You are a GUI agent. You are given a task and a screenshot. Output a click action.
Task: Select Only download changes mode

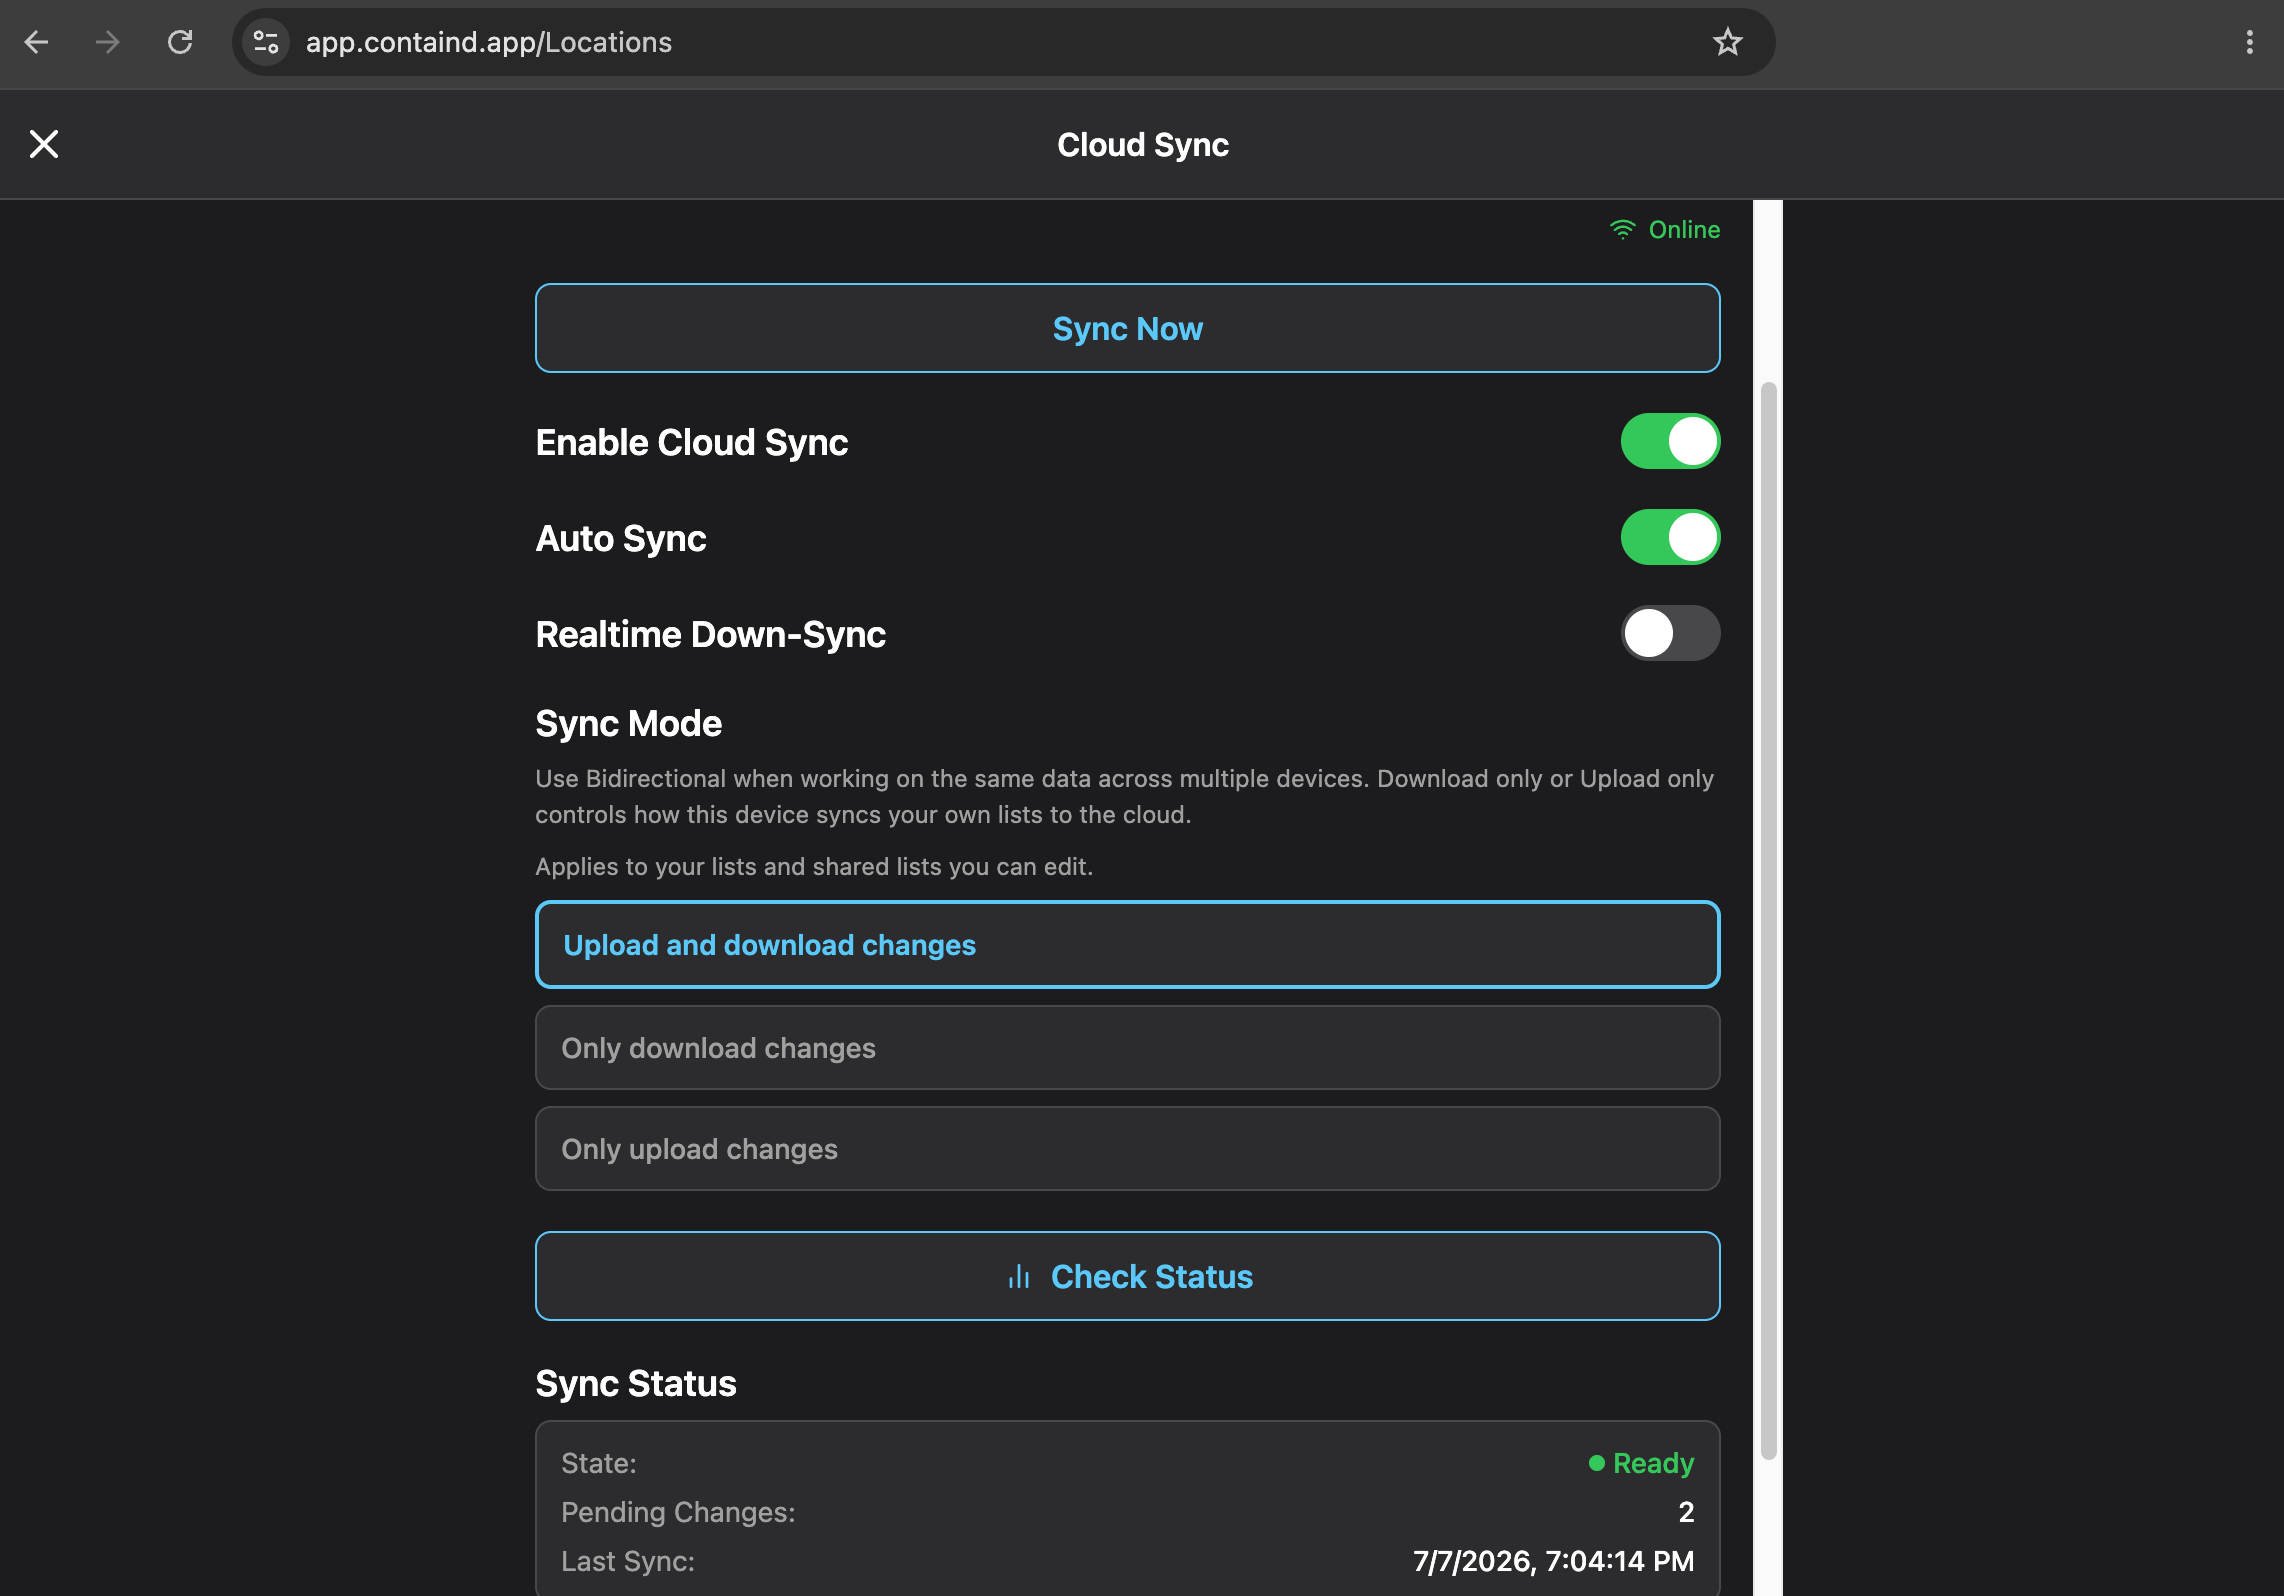[1127, 1048]
